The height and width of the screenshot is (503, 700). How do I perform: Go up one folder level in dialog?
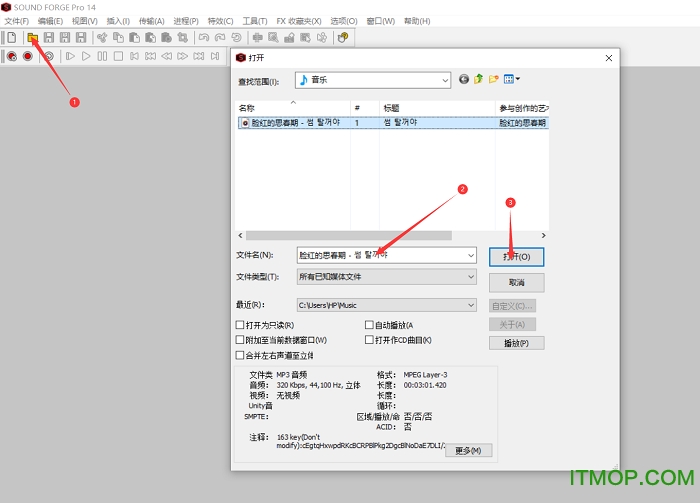click(479, 79)
